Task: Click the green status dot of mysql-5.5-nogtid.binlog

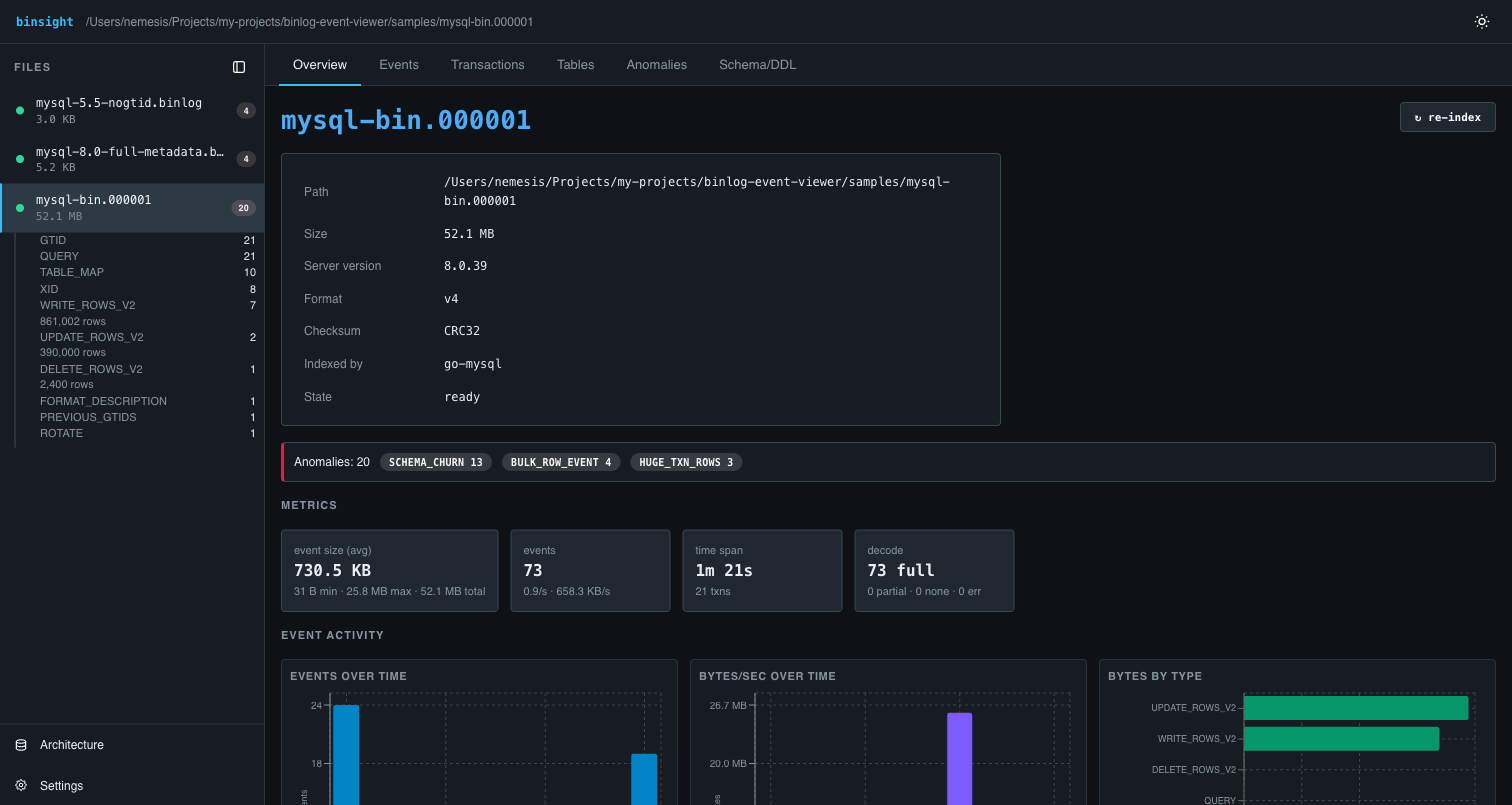Action: point(20,110)
